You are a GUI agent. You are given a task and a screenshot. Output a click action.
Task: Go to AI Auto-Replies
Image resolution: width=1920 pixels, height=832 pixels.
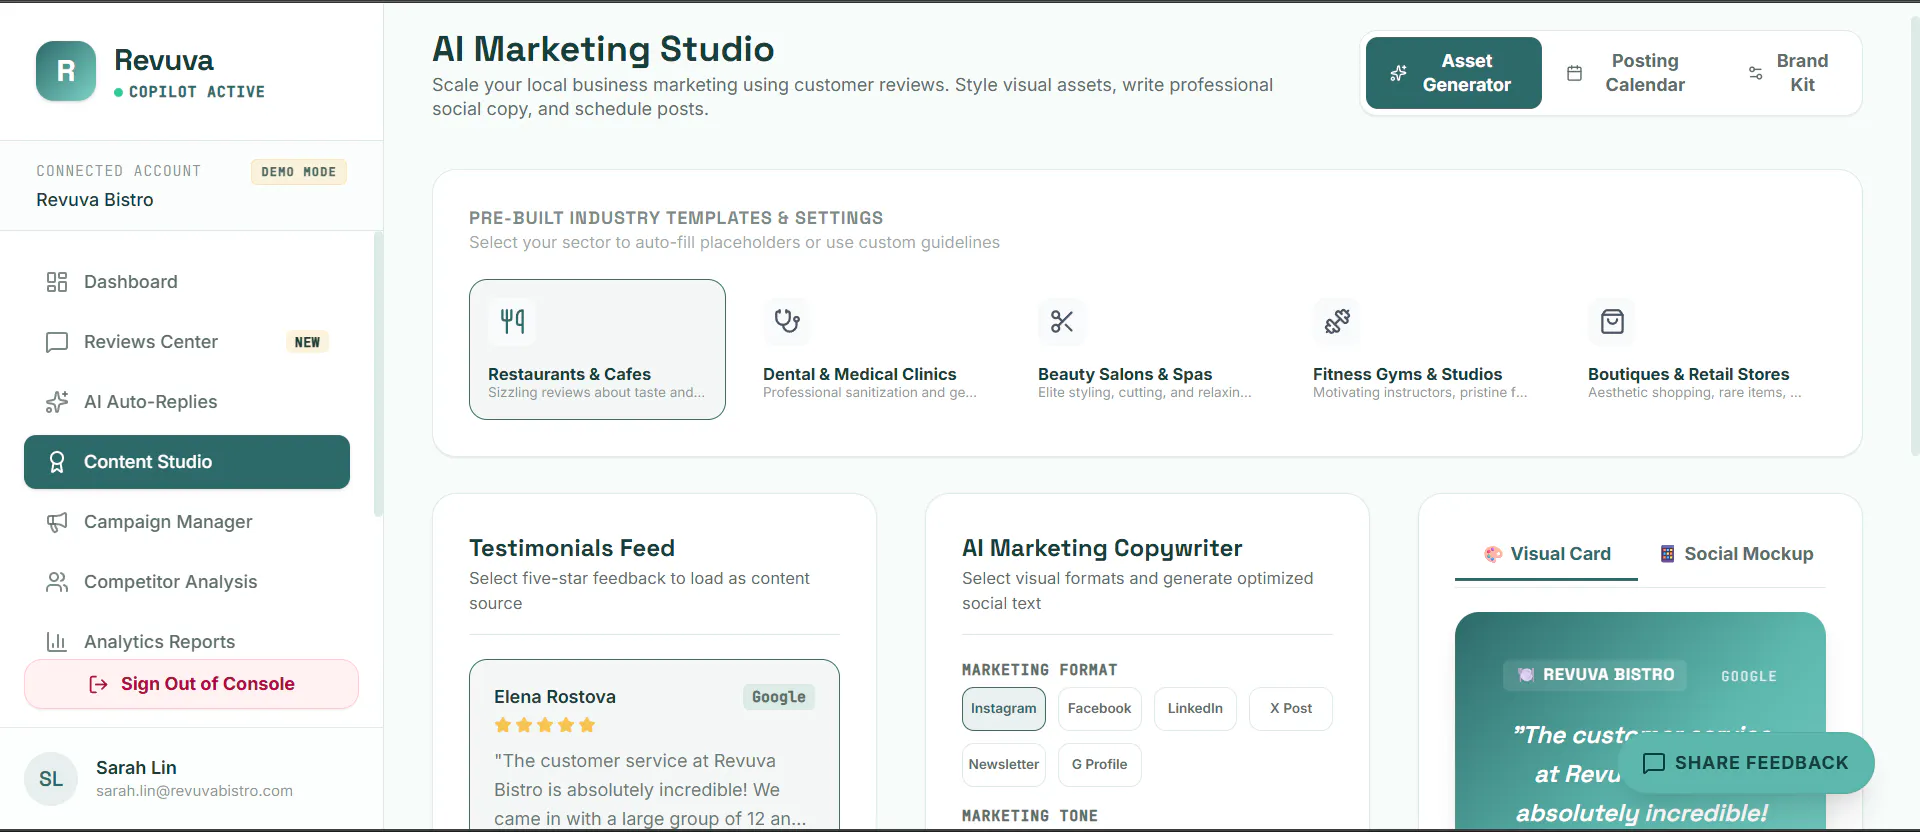(x=187, y=402)
